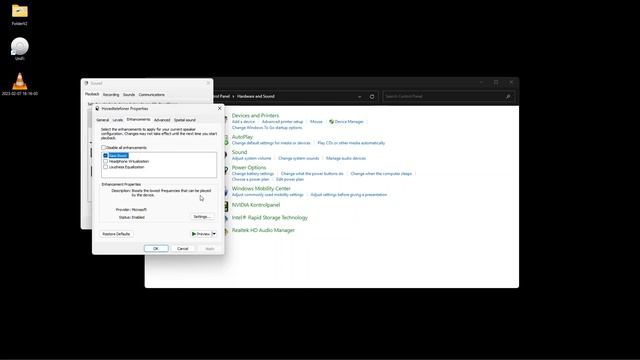
Task: Open the Advanced tab in Properties
Action: (162, 120)
